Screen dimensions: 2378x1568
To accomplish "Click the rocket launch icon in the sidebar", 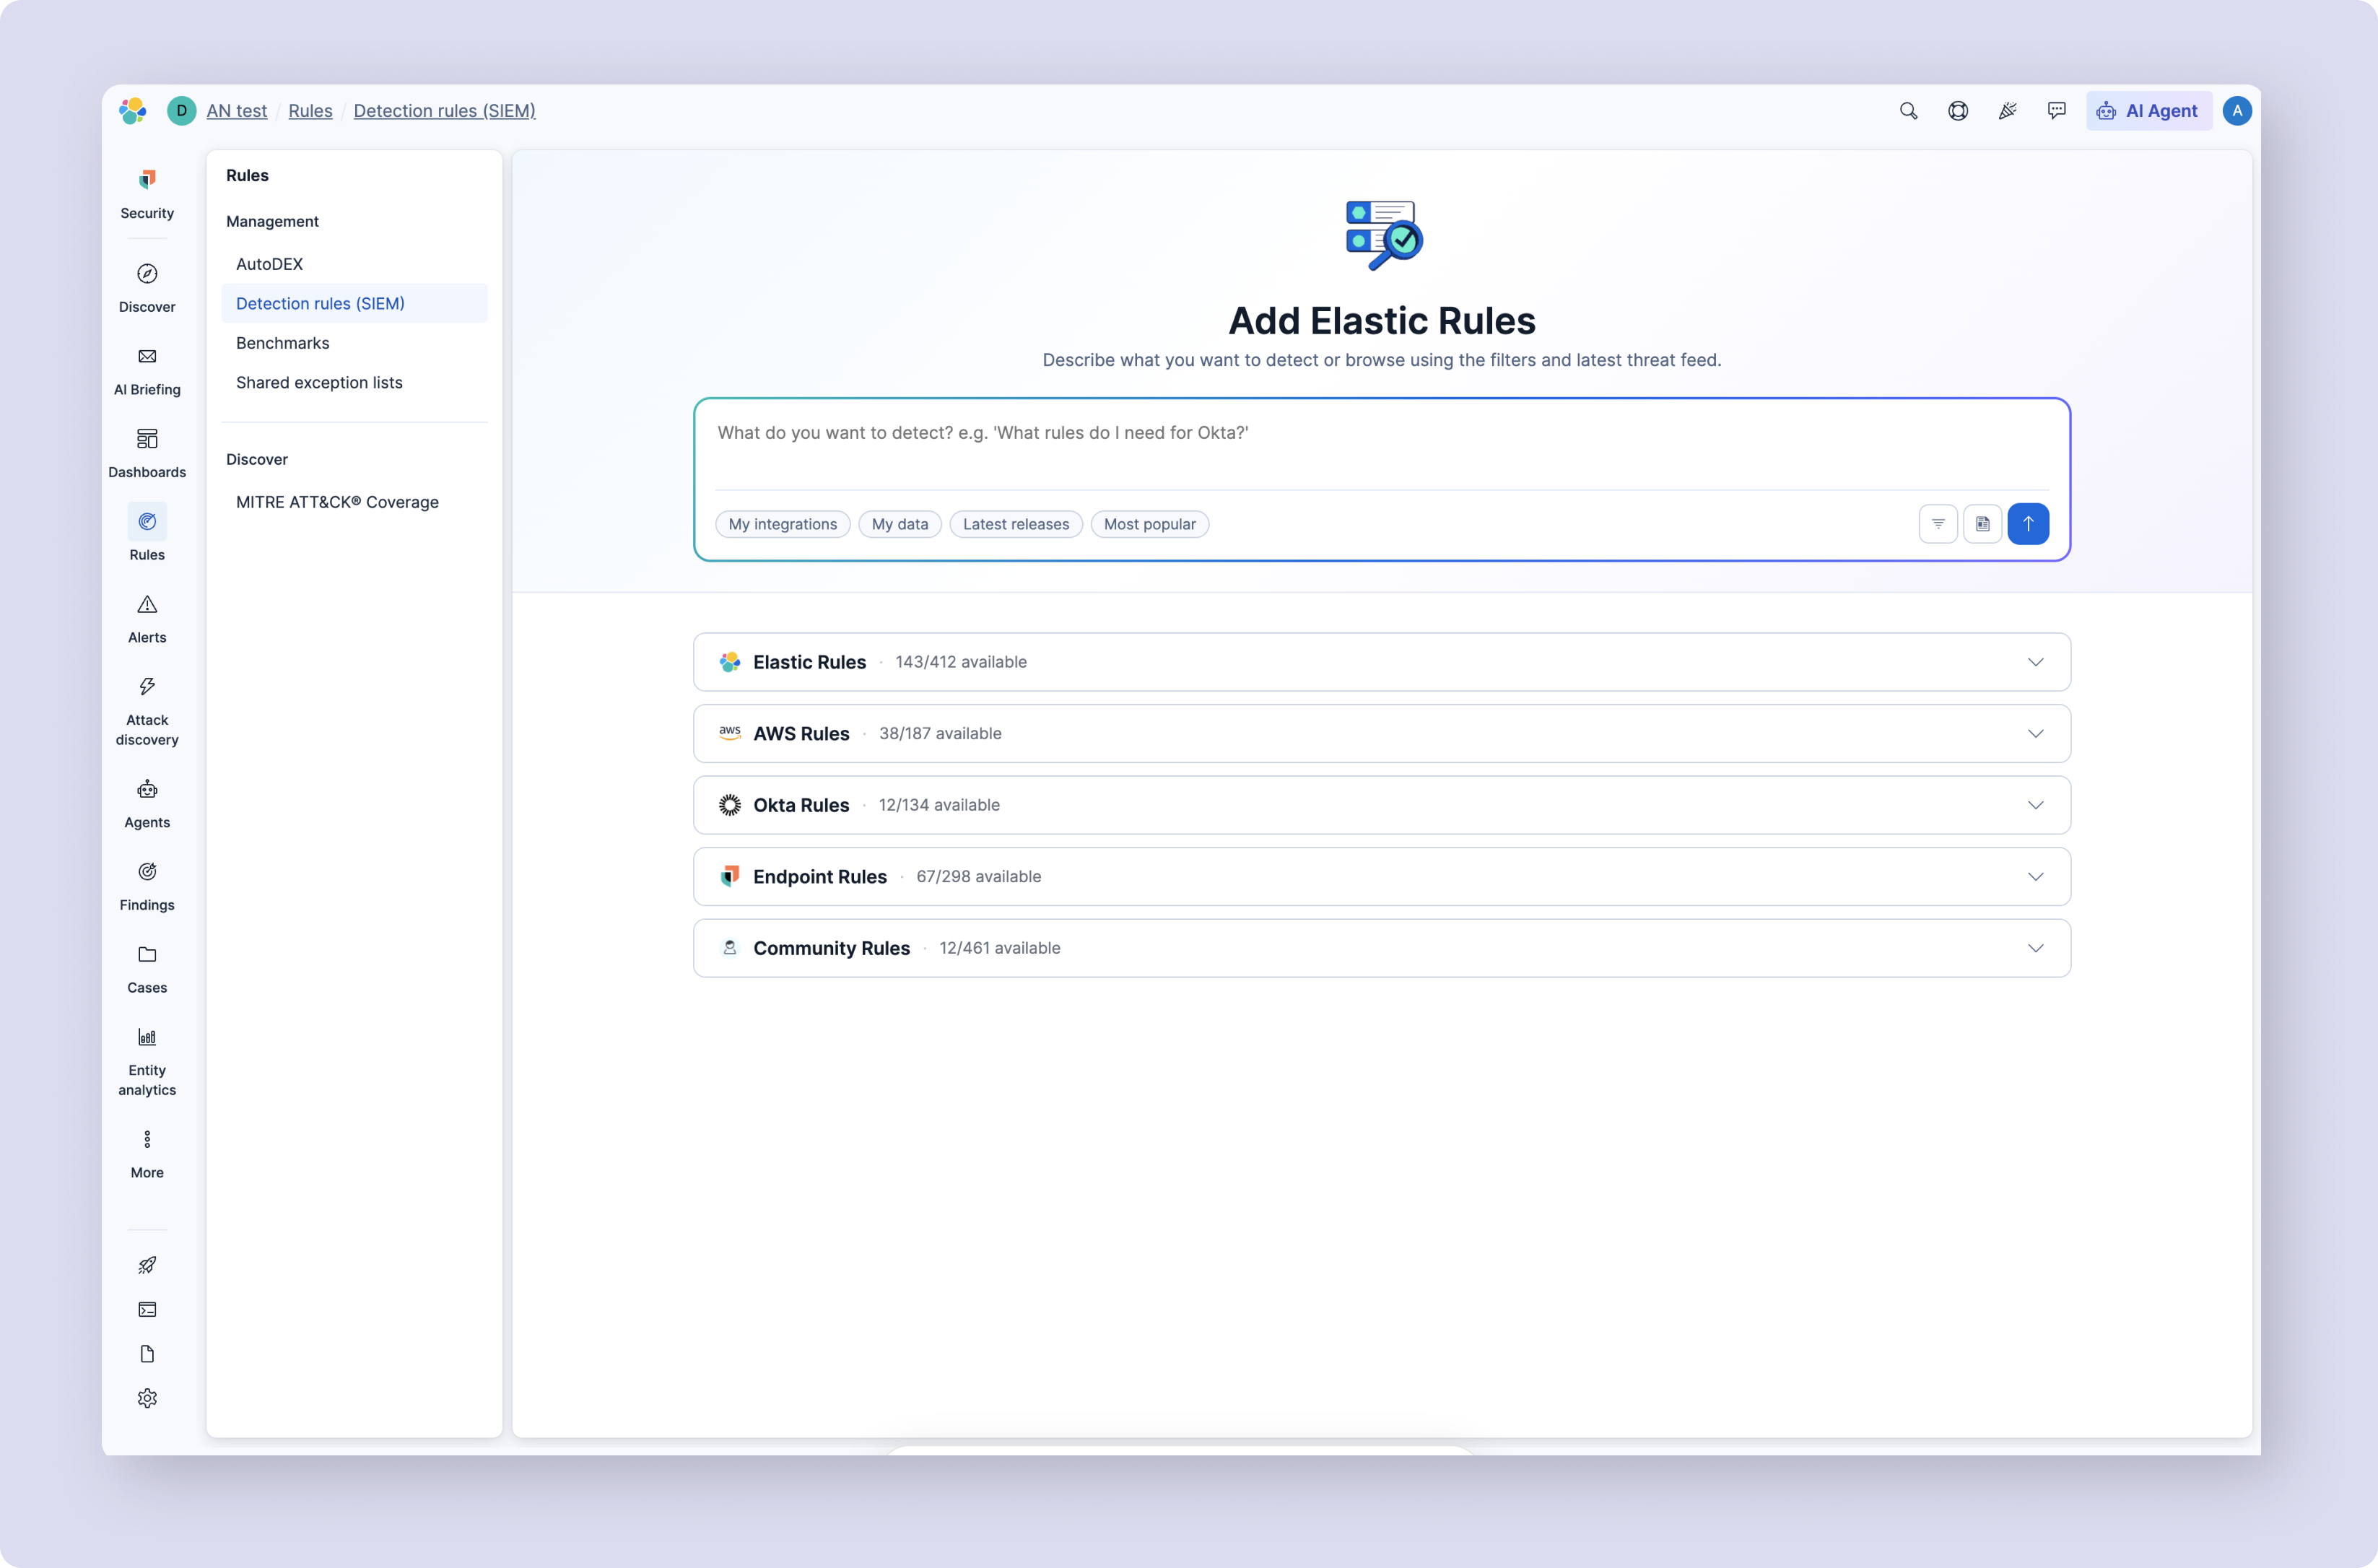I will tap(147, 1265).
